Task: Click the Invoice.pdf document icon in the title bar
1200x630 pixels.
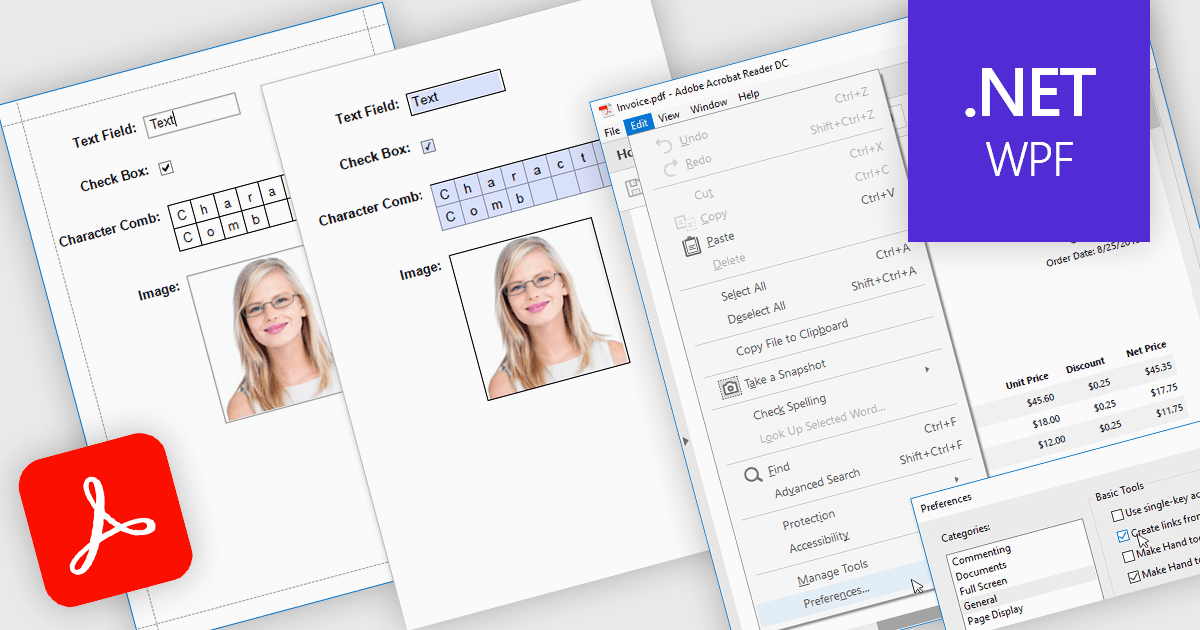Action: (605, 110)
